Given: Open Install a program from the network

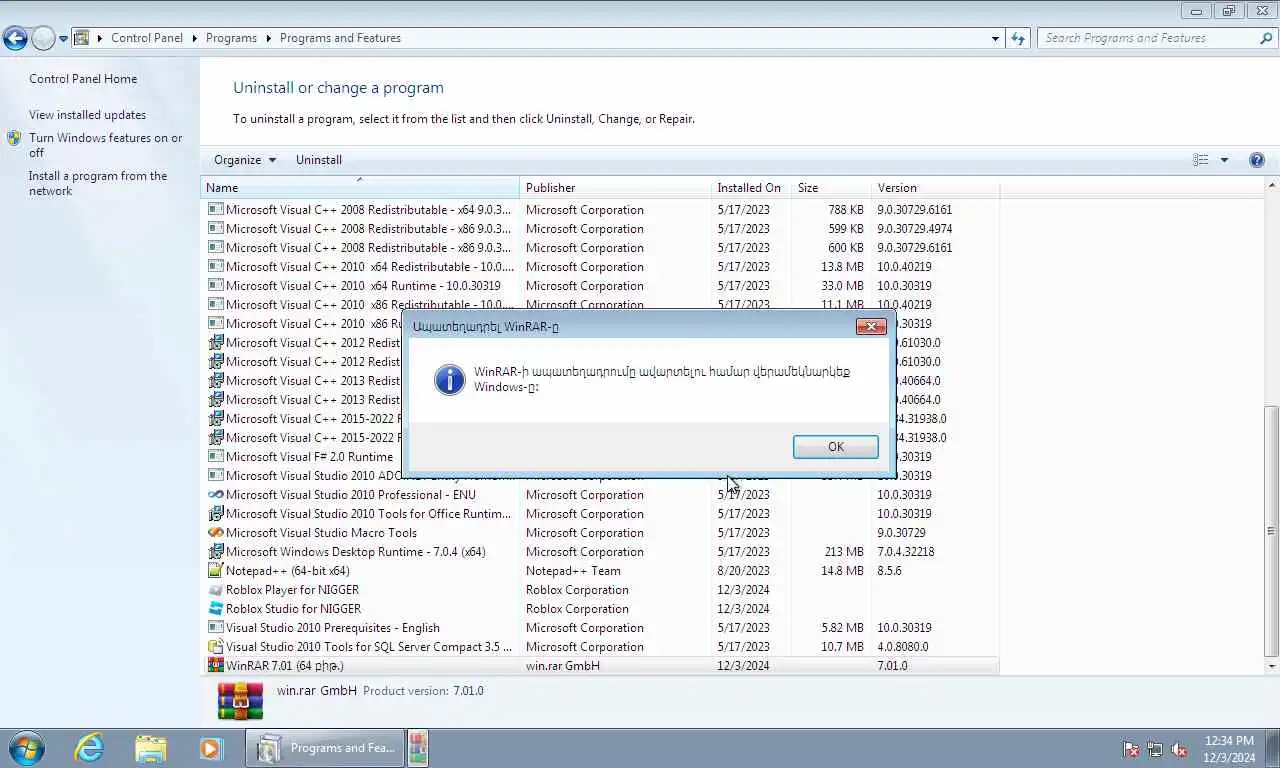Looking at the screenshot, I should pos(98,183).
